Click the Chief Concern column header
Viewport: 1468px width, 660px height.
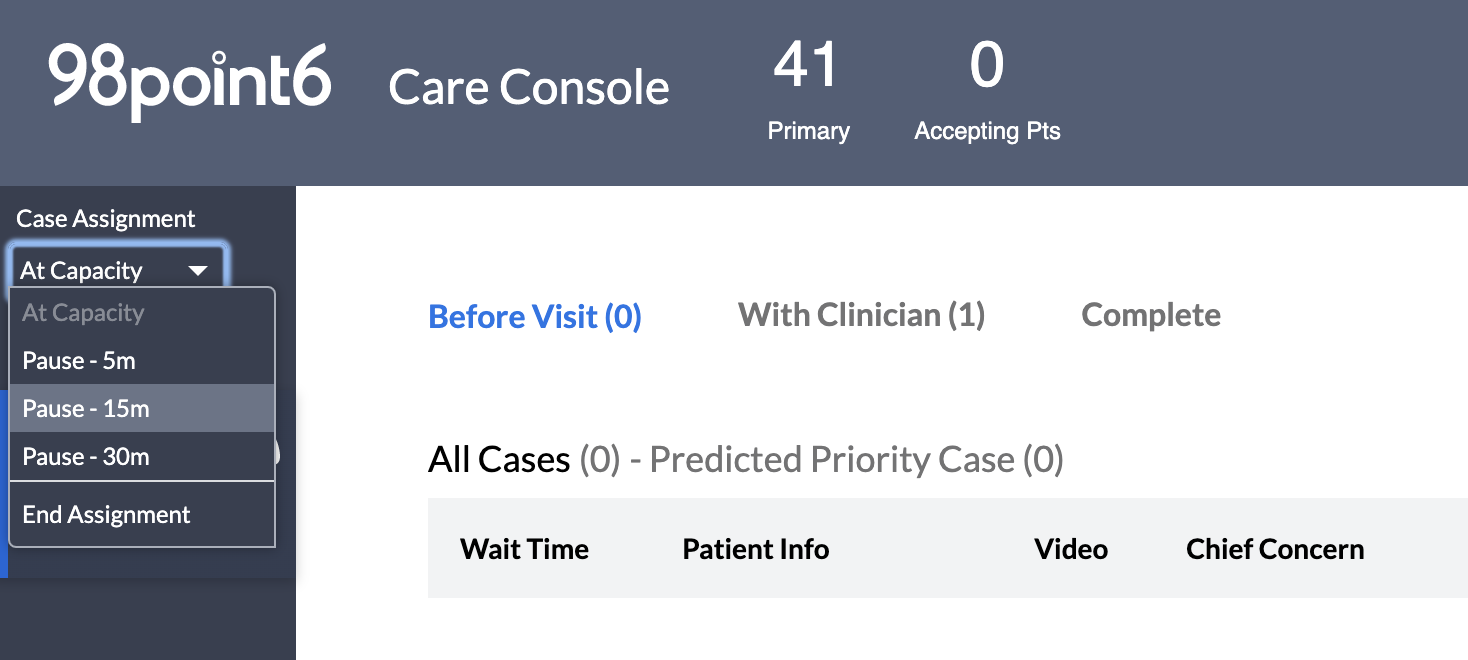[1275, 549]
